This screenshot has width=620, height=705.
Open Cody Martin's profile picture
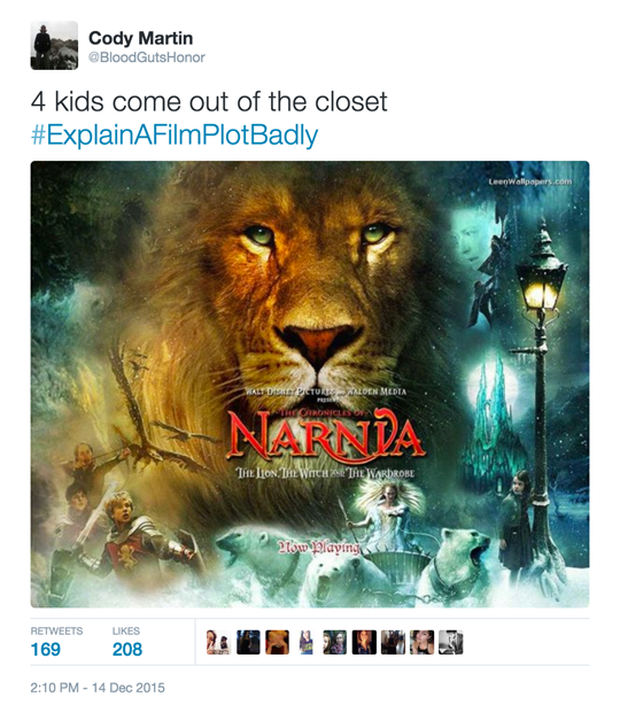click(x=54, y=45)
